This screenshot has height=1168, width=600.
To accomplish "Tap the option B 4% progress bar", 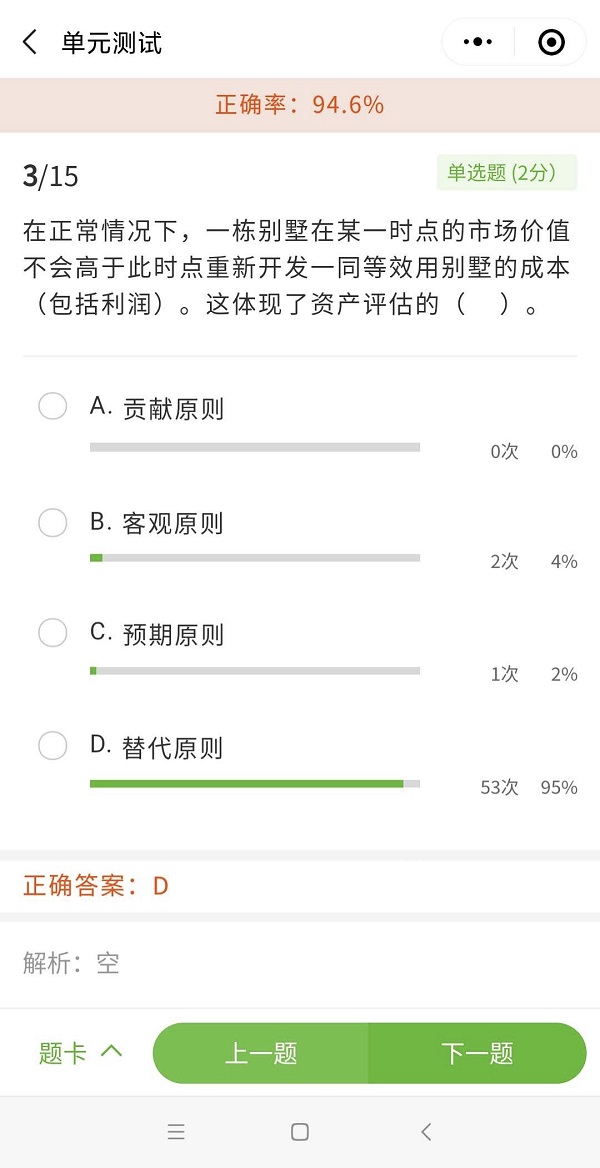I will 255,558.
